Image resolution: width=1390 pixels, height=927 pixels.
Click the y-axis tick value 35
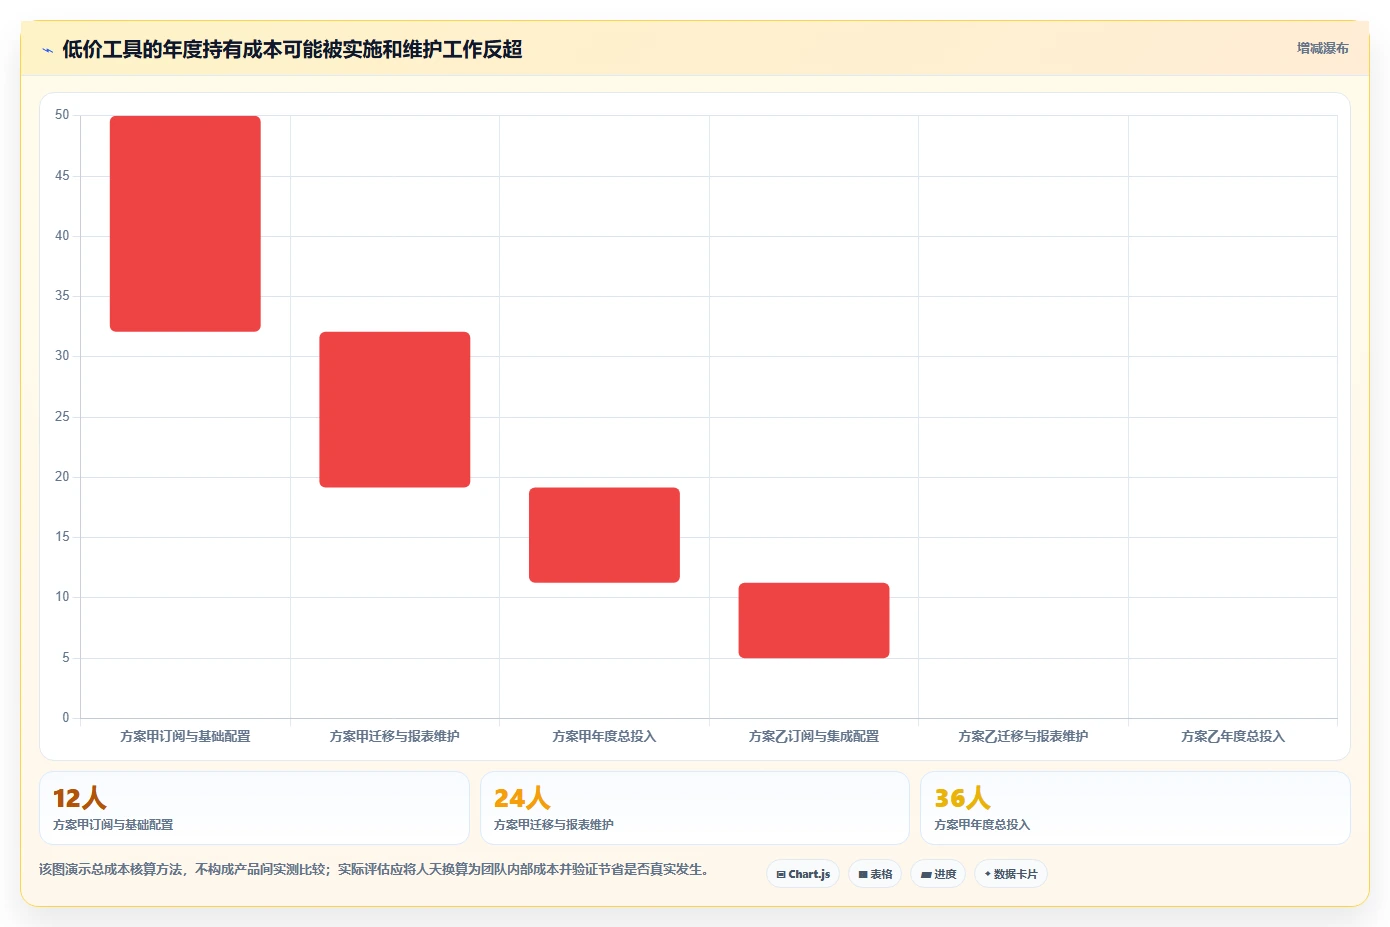point(62,295)
